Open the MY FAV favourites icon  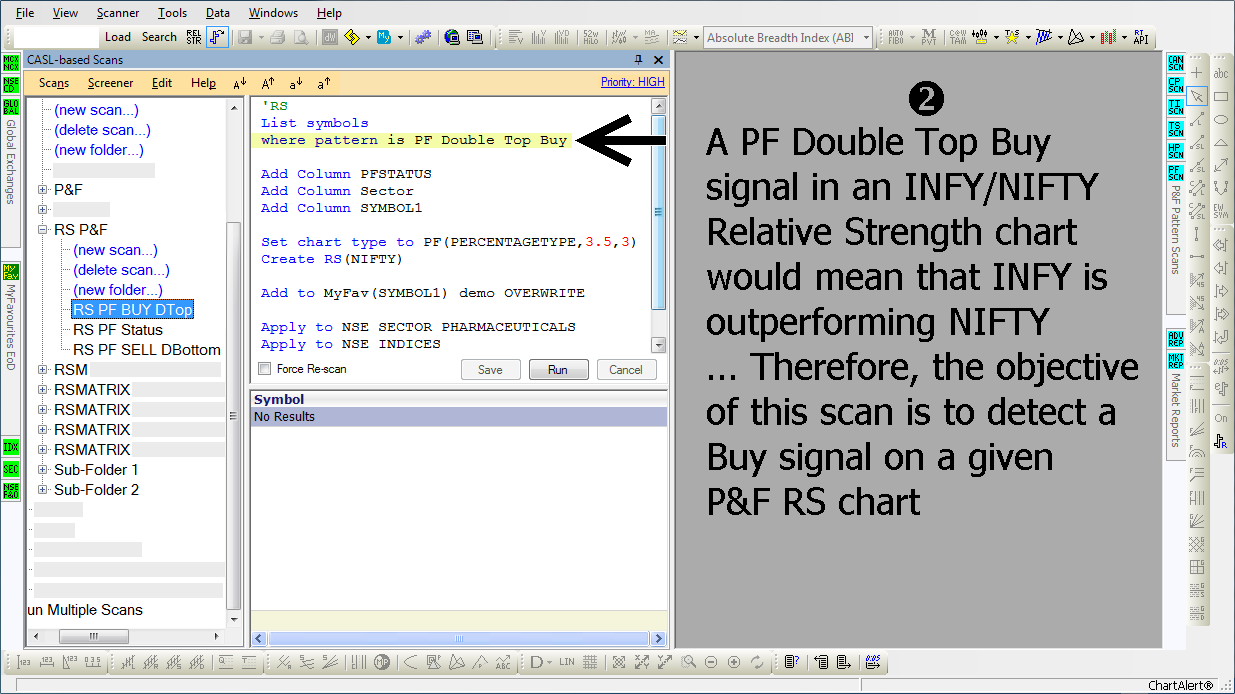11,272
